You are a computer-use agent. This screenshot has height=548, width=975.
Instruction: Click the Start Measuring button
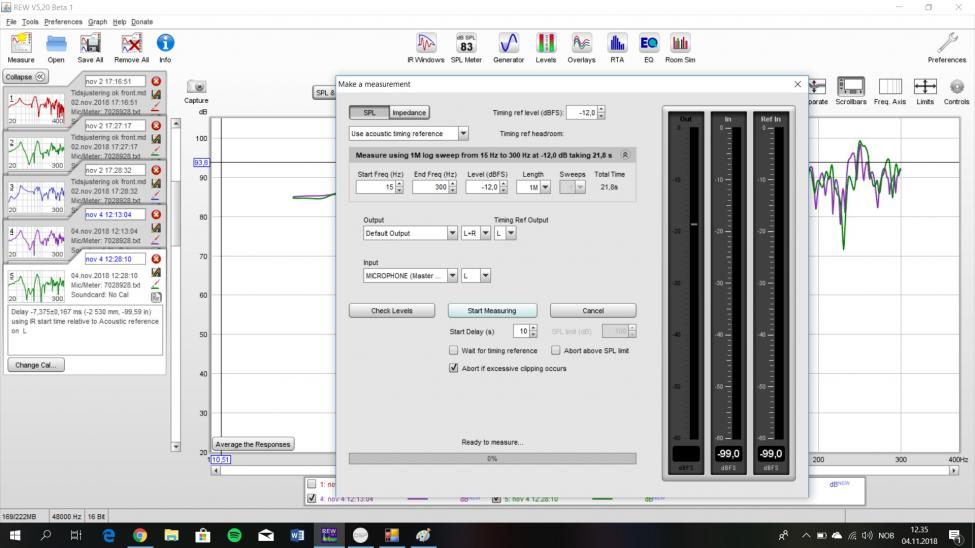coord(491,311)
